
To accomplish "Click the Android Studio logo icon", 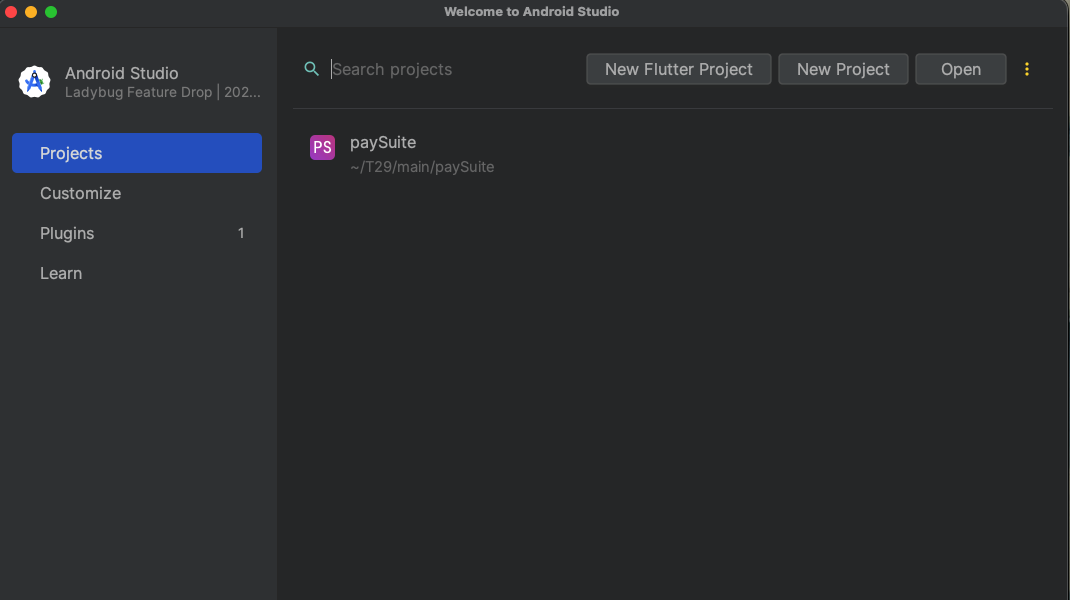I will coord(34,81).
